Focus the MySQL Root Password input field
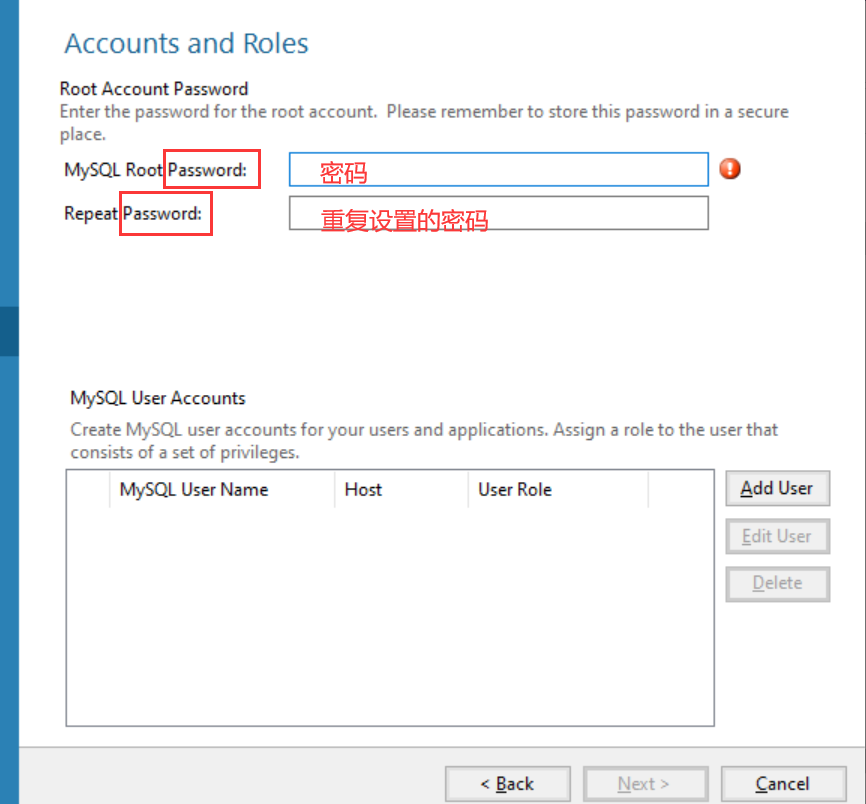The image size is (866, 804). (x=499, y=170)
